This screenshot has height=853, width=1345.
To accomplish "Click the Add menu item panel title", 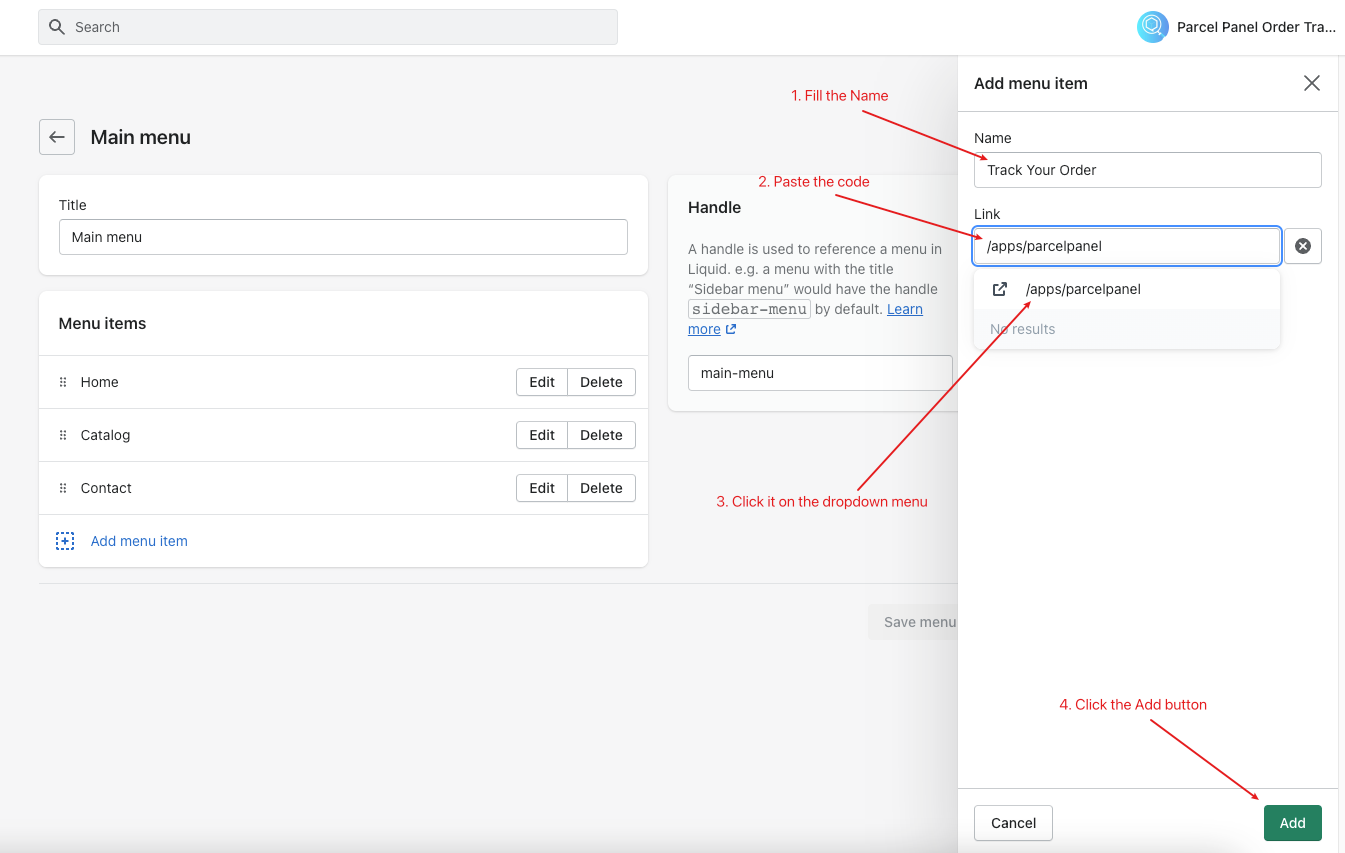I will click(1031, 83).
